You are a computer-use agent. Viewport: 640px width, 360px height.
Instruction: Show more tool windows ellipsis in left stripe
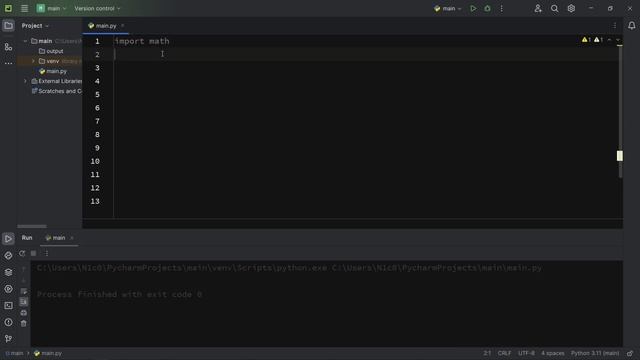click(8, 63)
